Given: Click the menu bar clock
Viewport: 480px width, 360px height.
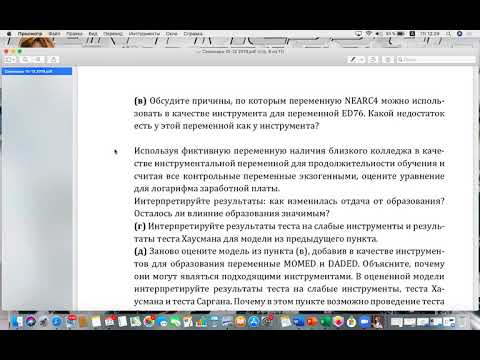Looking at the screenshot, I should tap(430, 34).
